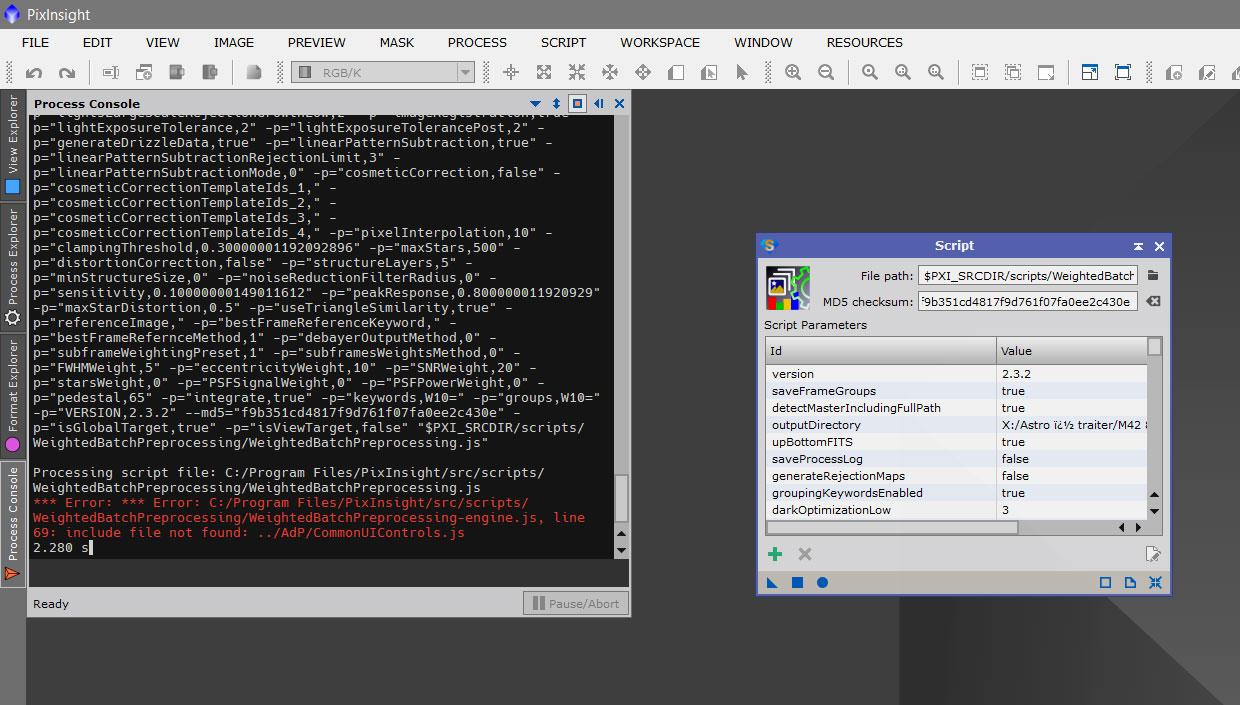Click the sync up-down arrows in Process Console
Viewport: 1240px width, 705px height.
557,103
